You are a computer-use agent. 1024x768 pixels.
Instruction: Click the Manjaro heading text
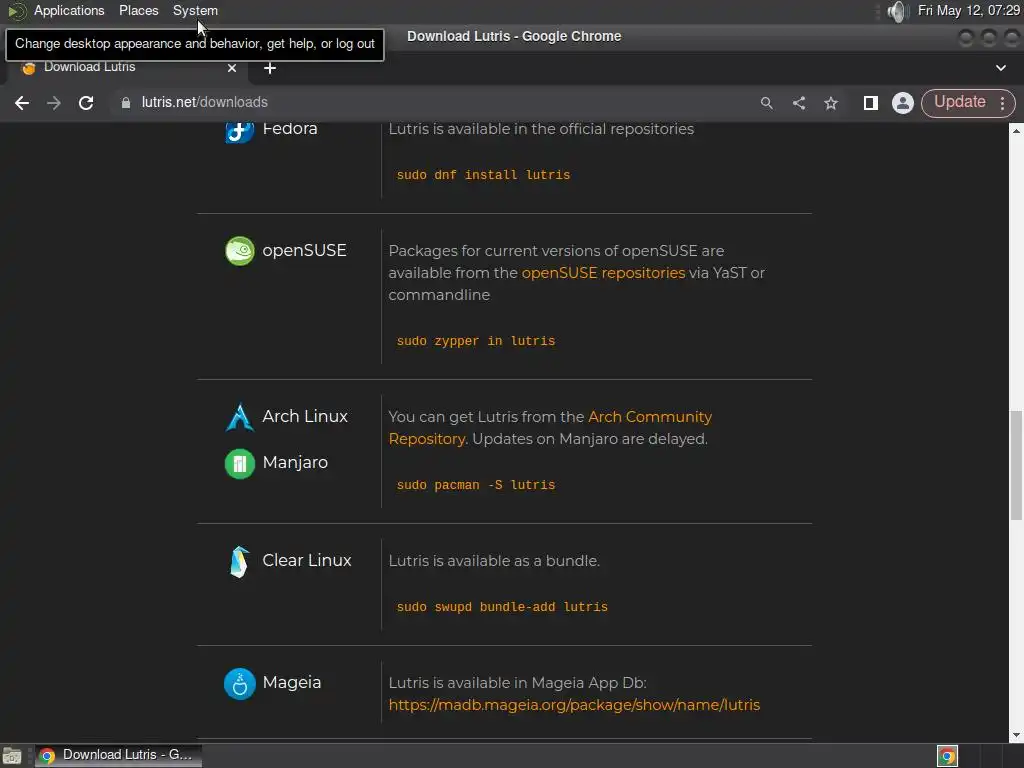(x=295, y=462)
